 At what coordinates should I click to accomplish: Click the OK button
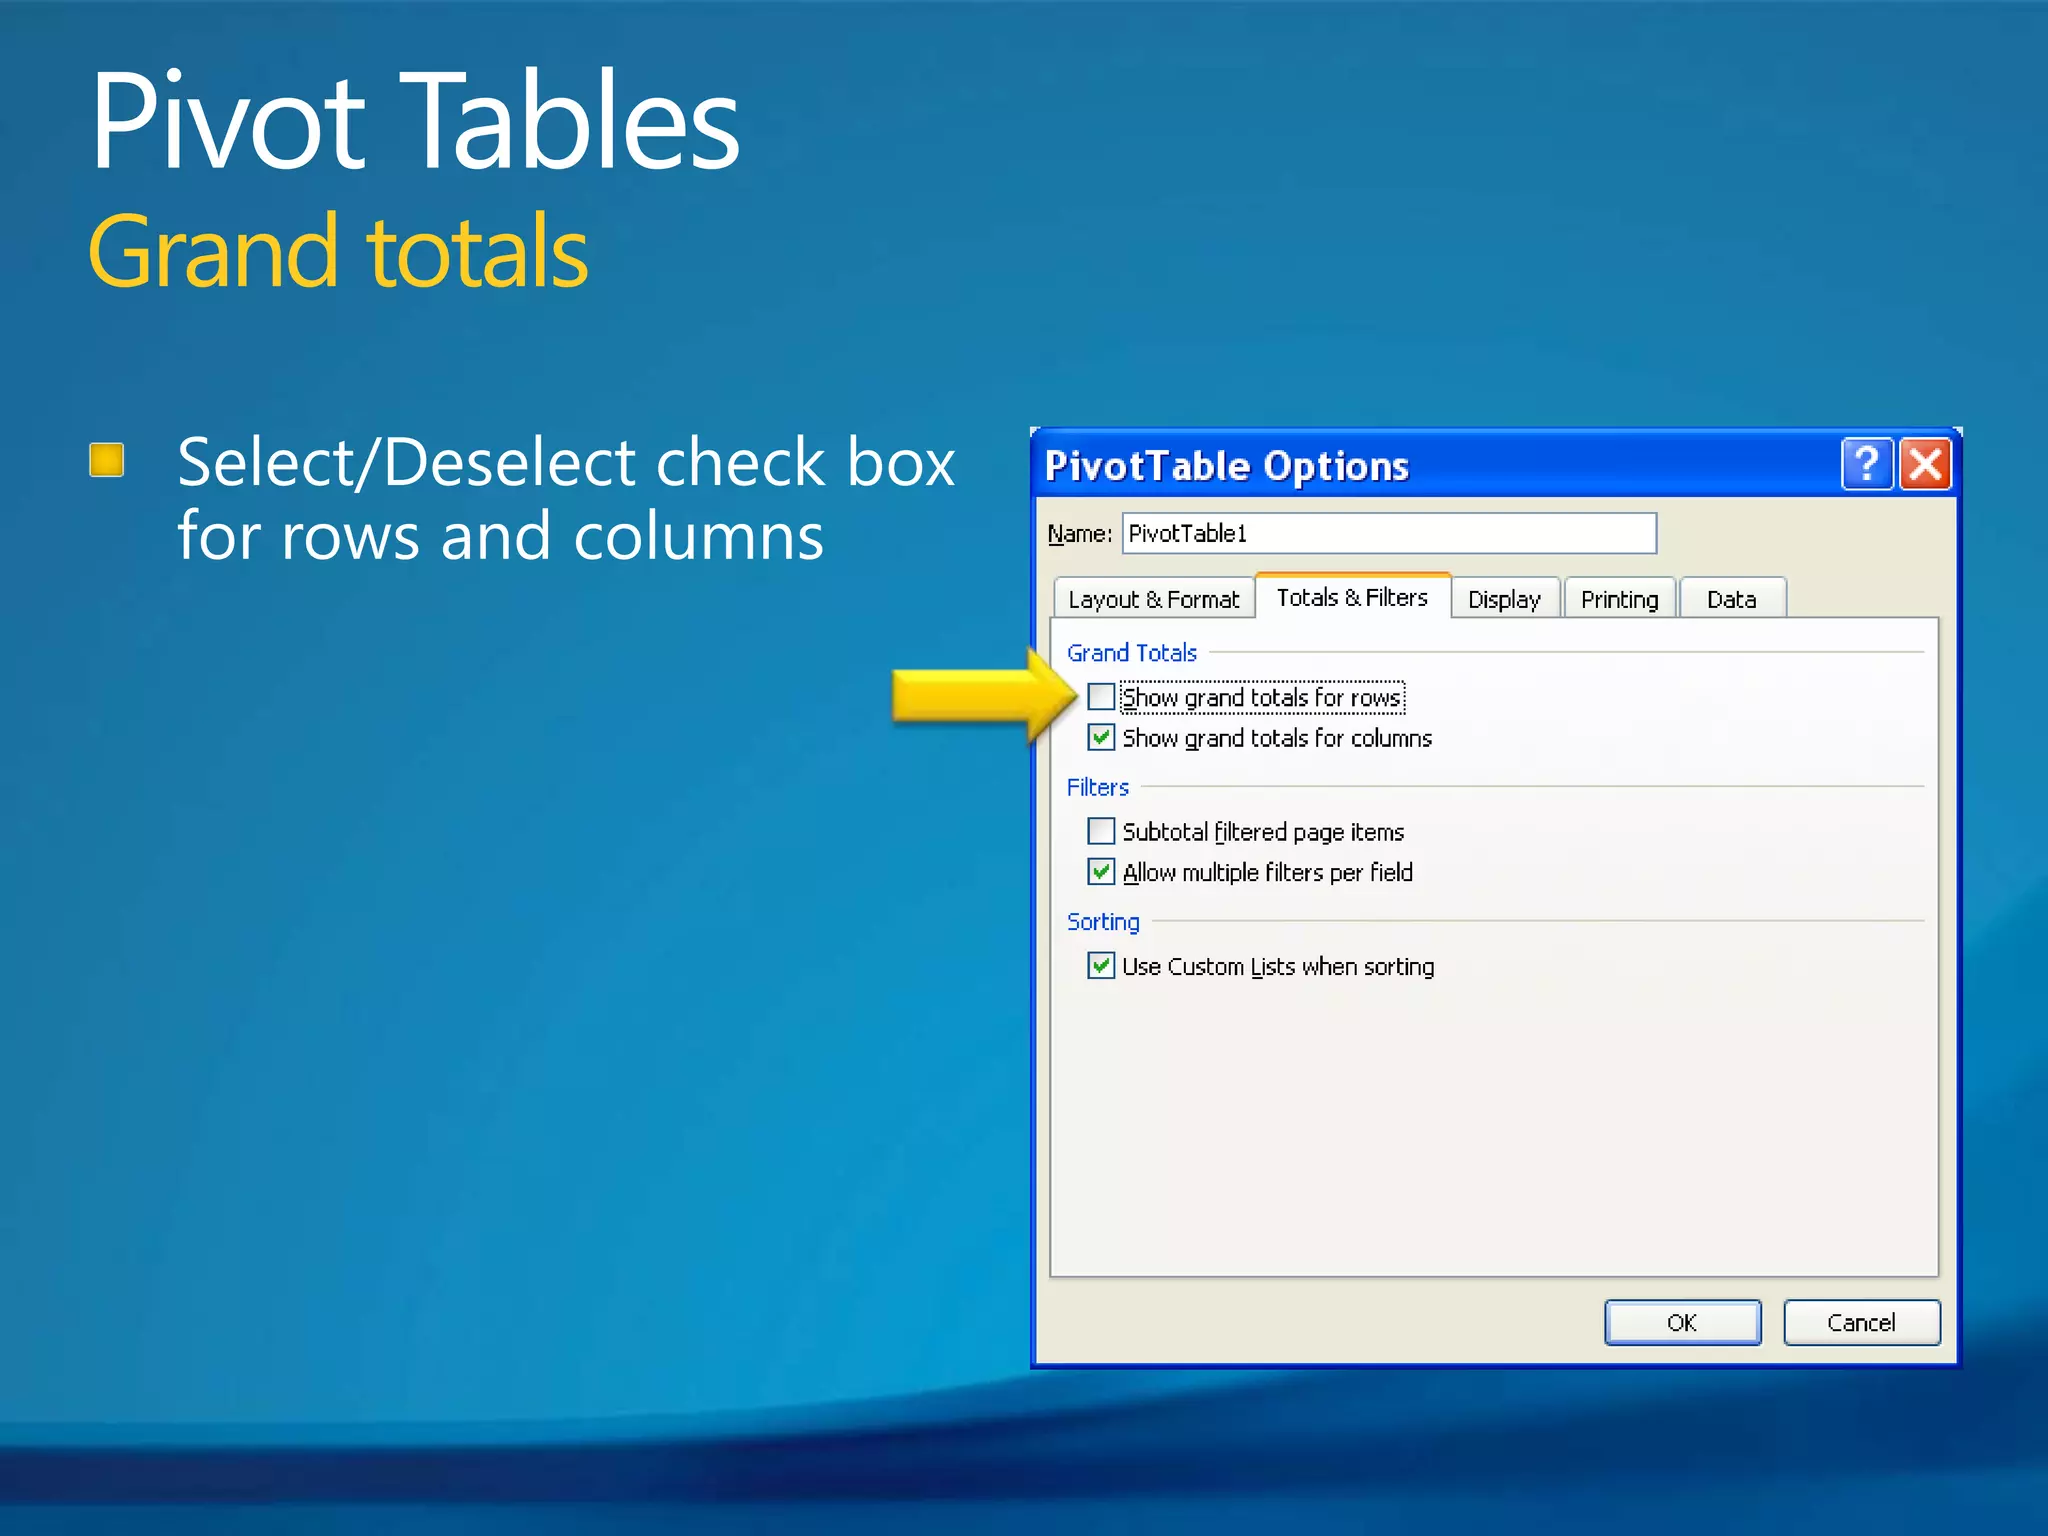pyautogui.click(x=1682, y=1322)
